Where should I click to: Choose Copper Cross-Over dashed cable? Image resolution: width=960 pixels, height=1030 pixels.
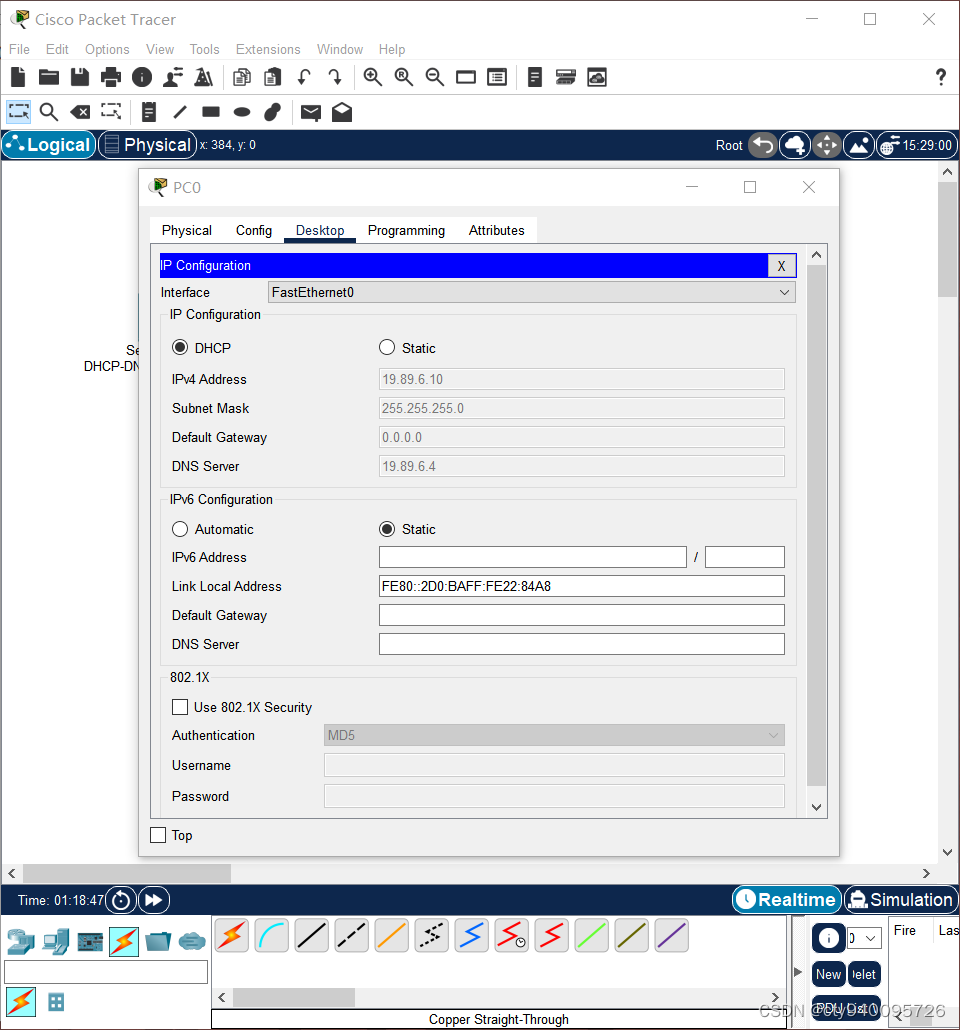click(352, 936)
